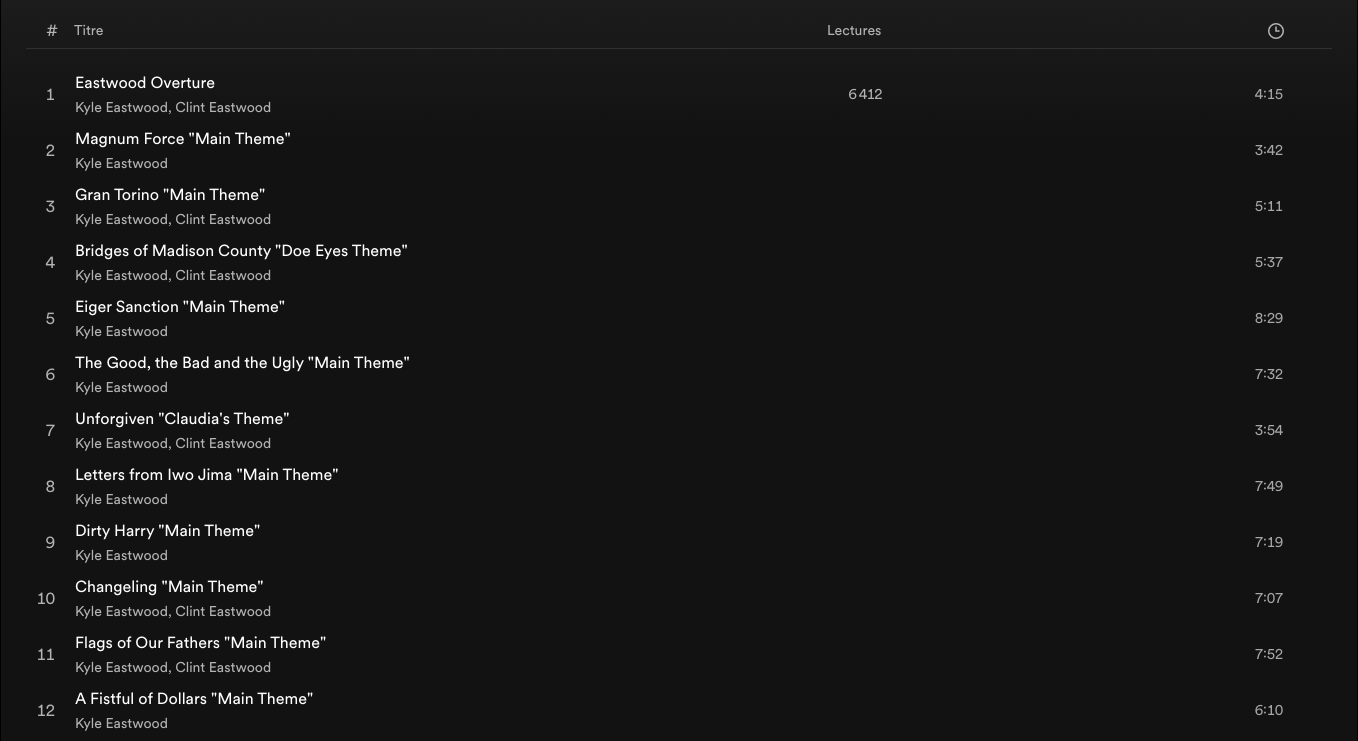
Task: Select Gran Torino "Main Theme" track title
Action: (x=170, y=195)
